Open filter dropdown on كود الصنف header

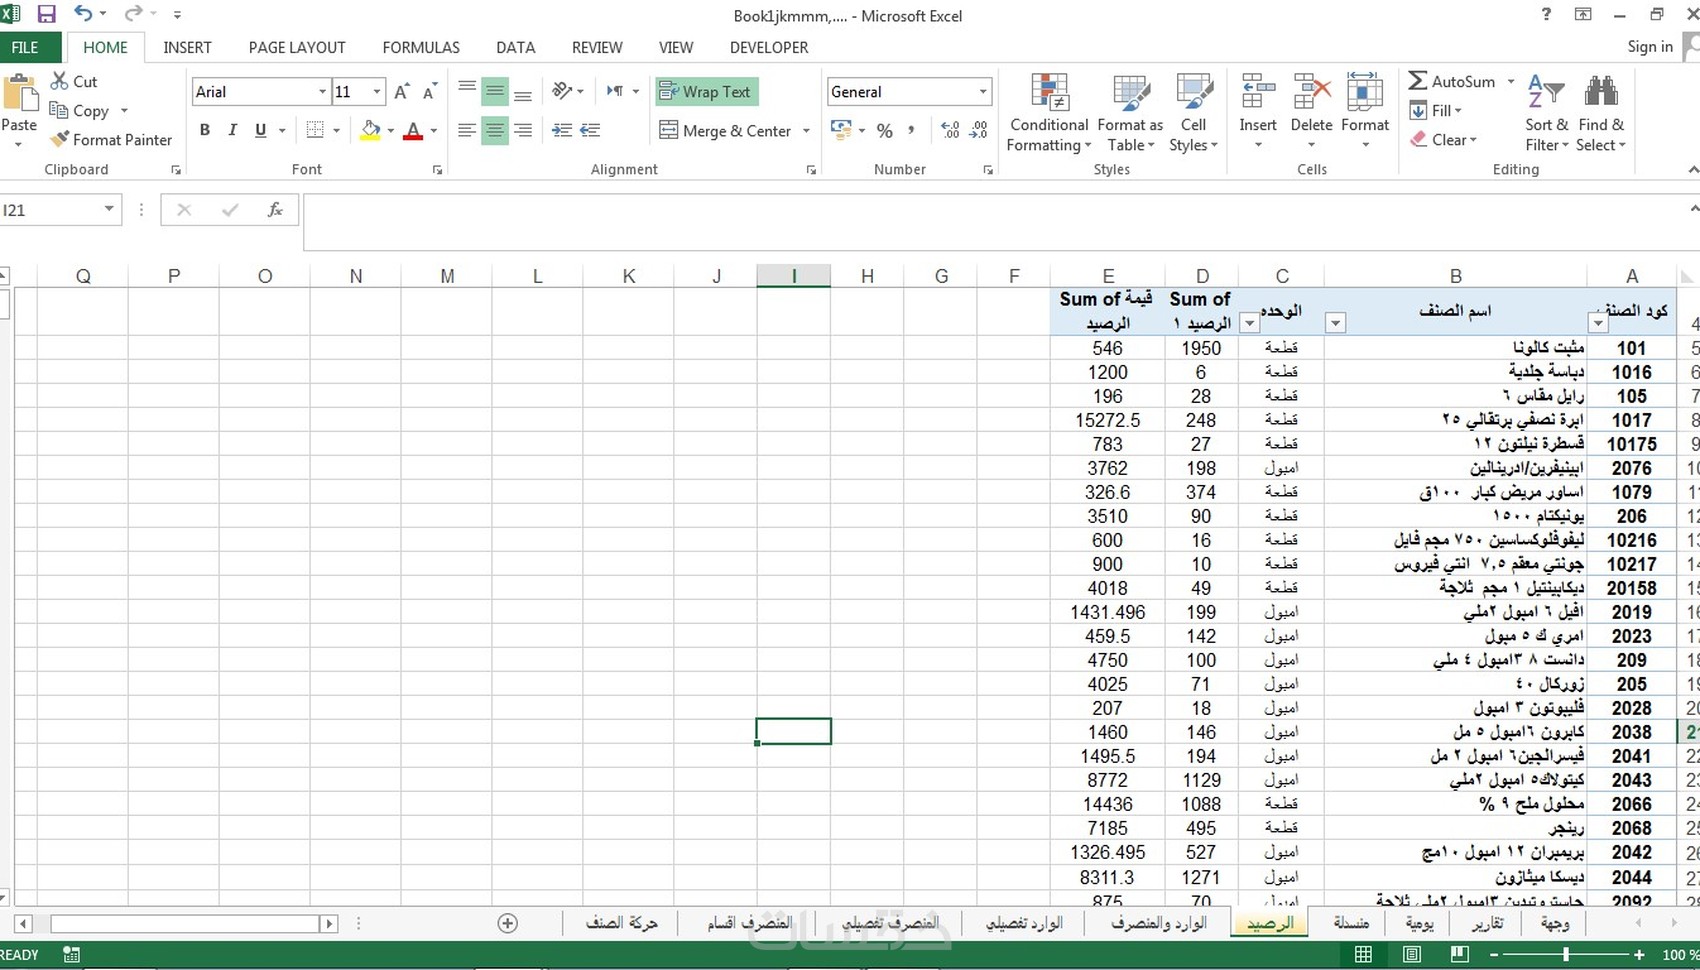click(x=1598, y=322)
